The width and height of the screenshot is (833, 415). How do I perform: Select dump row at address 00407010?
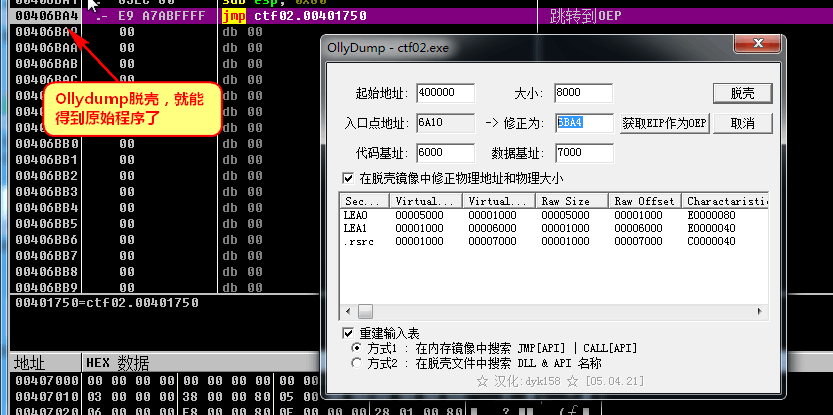(x=165, y=396)
